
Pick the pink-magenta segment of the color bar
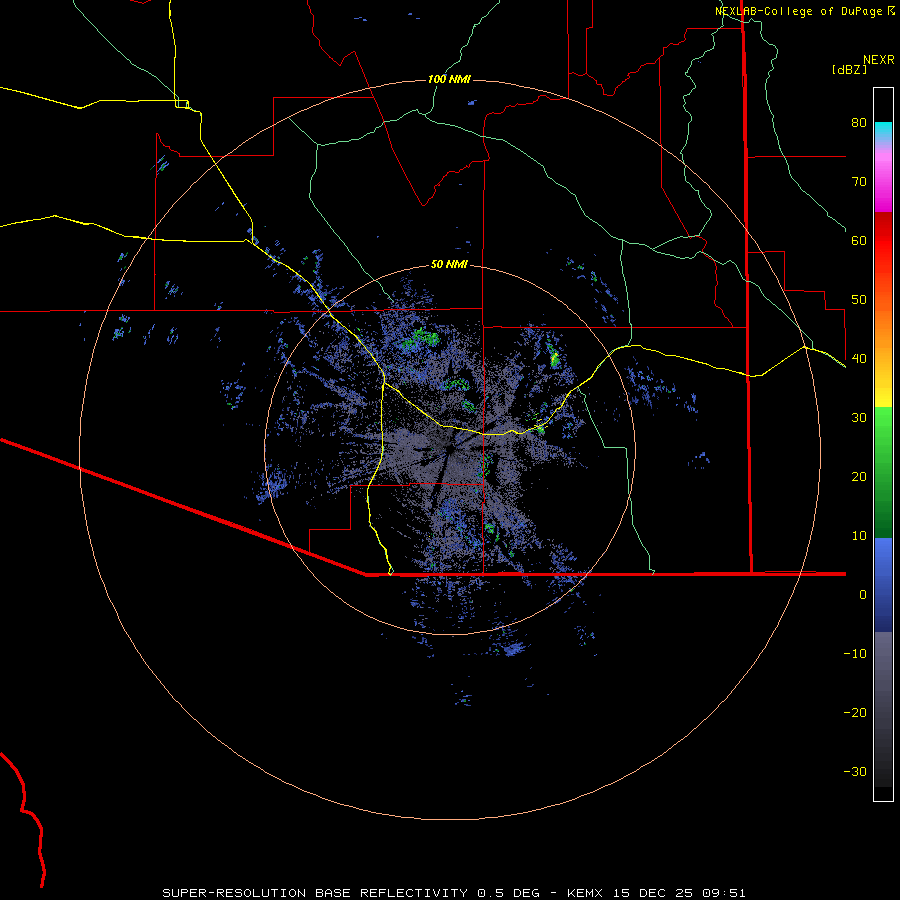[x=883, y=178]
